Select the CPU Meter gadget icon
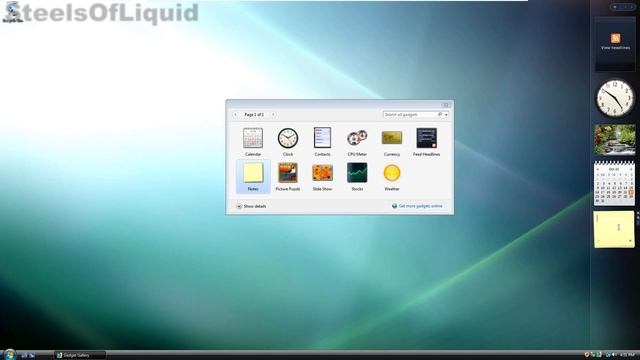Viewport: 640px width, 360px height. coord(357,138)
